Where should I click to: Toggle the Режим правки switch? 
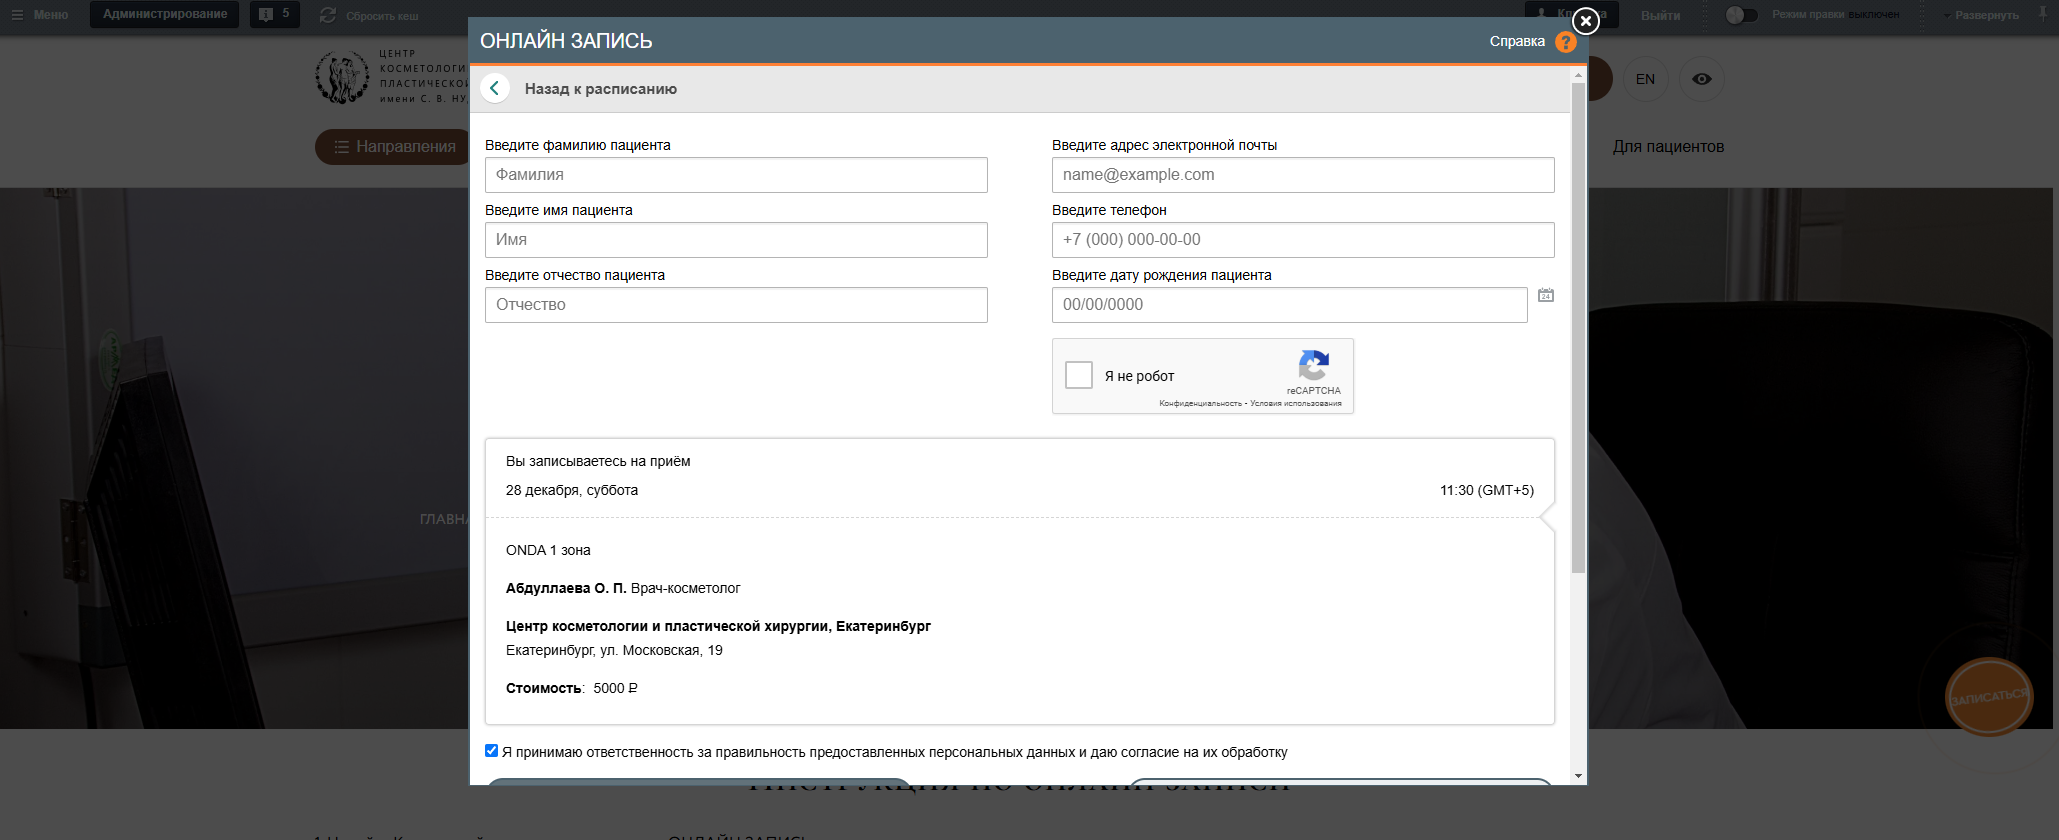tap(1741, 15)
